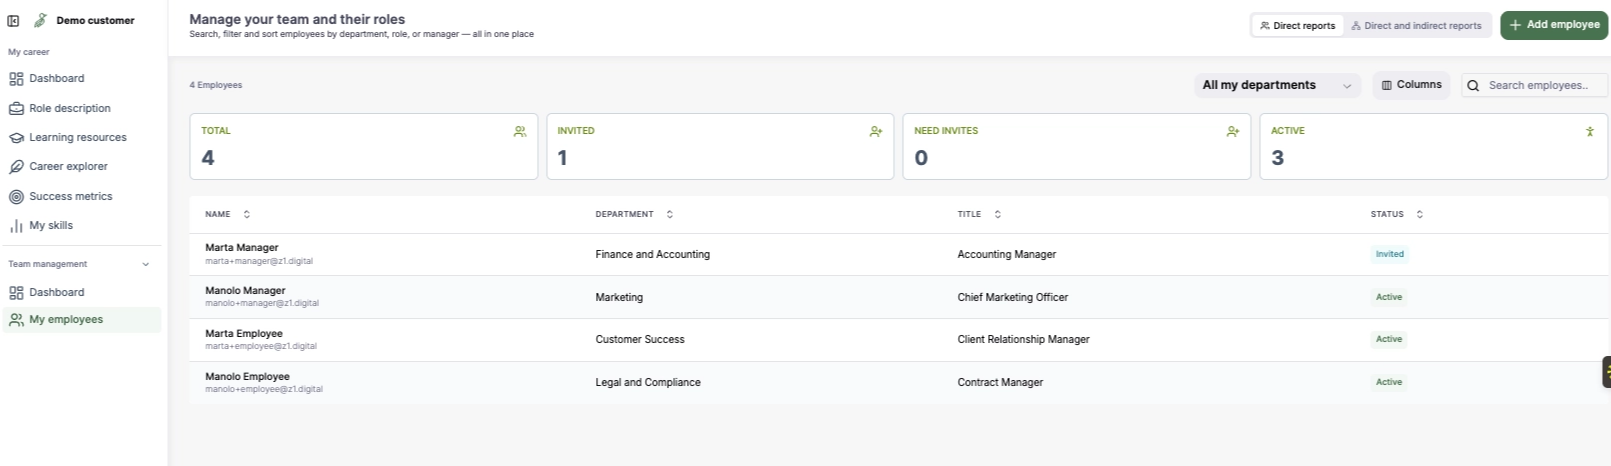Click the My employees people icon
1611x466 pixels.
point(16,320)
